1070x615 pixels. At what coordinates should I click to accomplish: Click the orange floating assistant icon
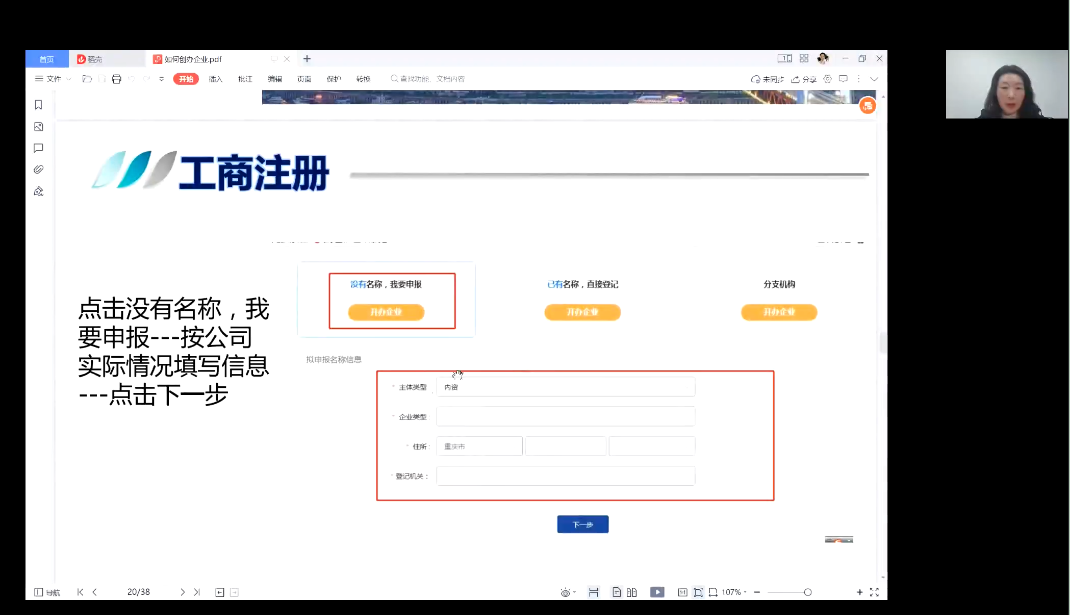[867, 106]
